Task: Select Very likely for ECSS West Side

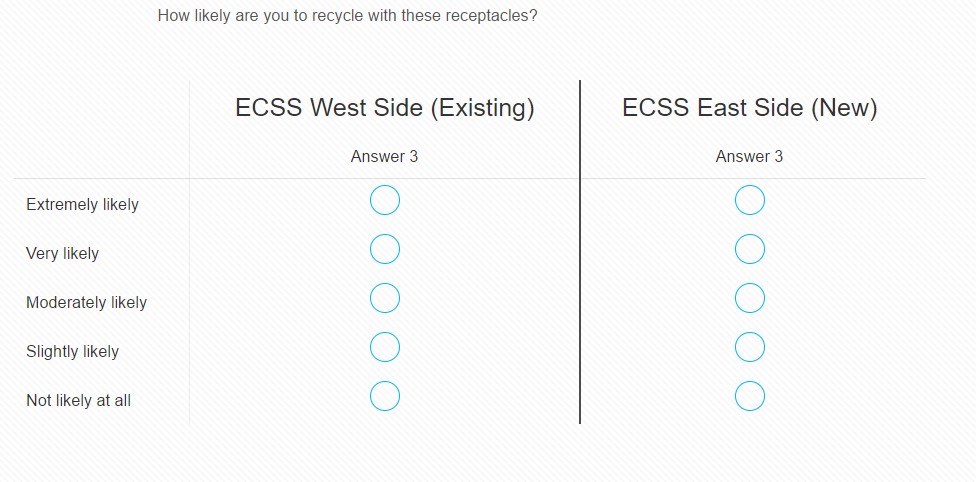Action: [x=385, y=249]
